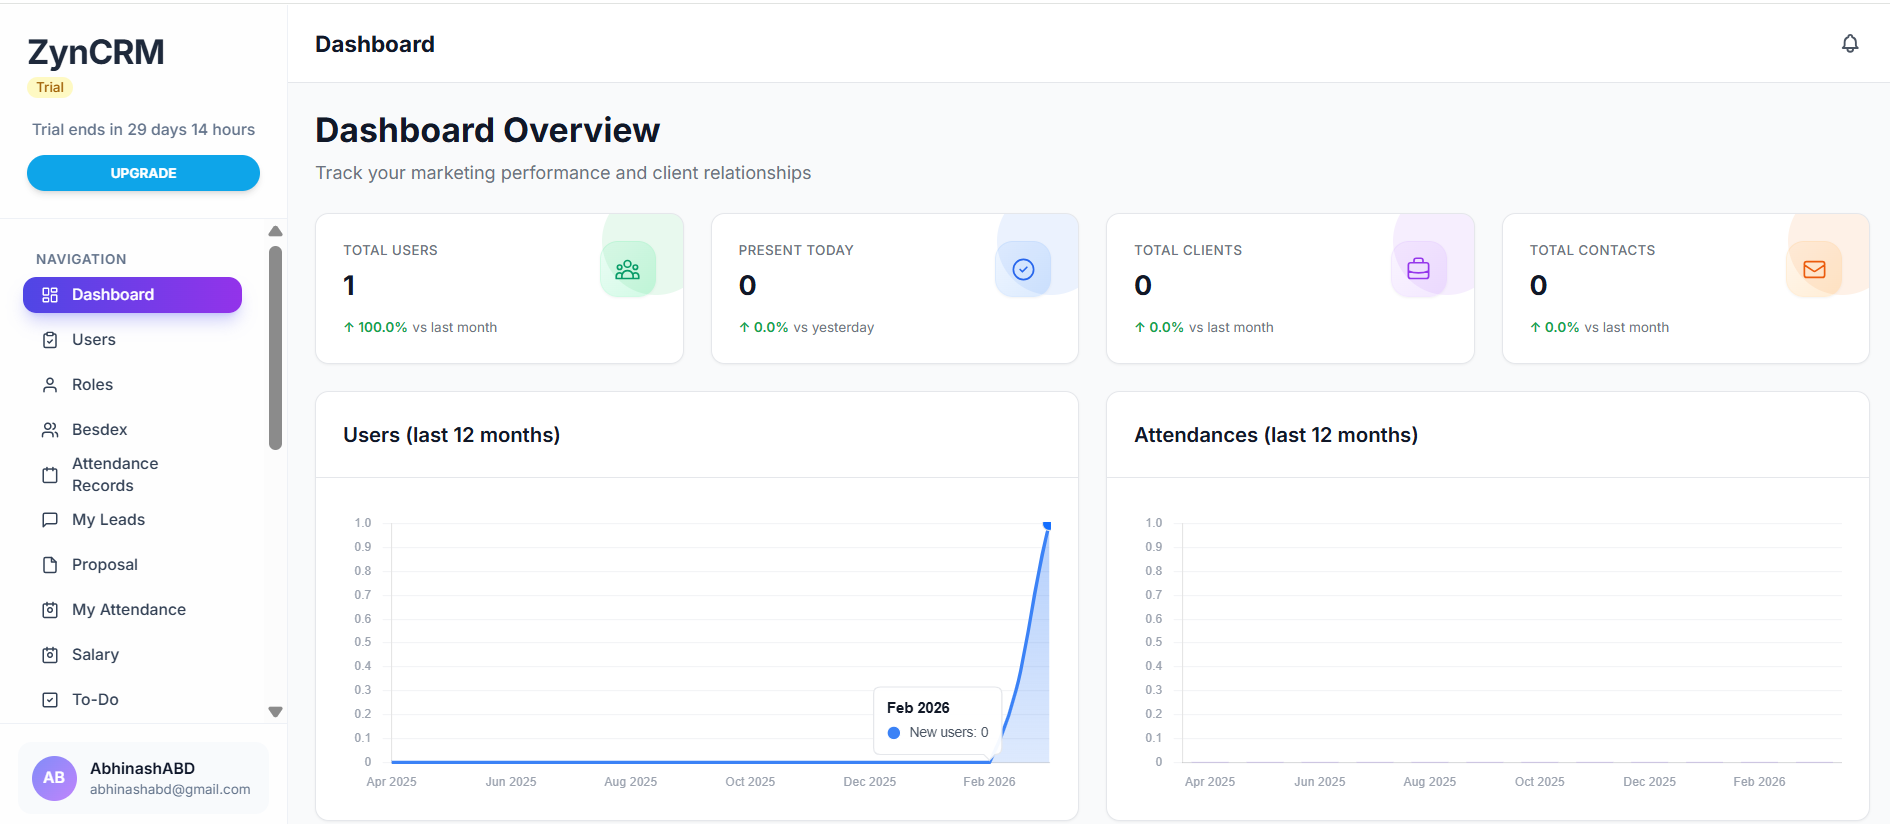Screen dimensions: 1890x824
Task: Click the Present Today checkmark icon
Action: (x=1023, y=270)
